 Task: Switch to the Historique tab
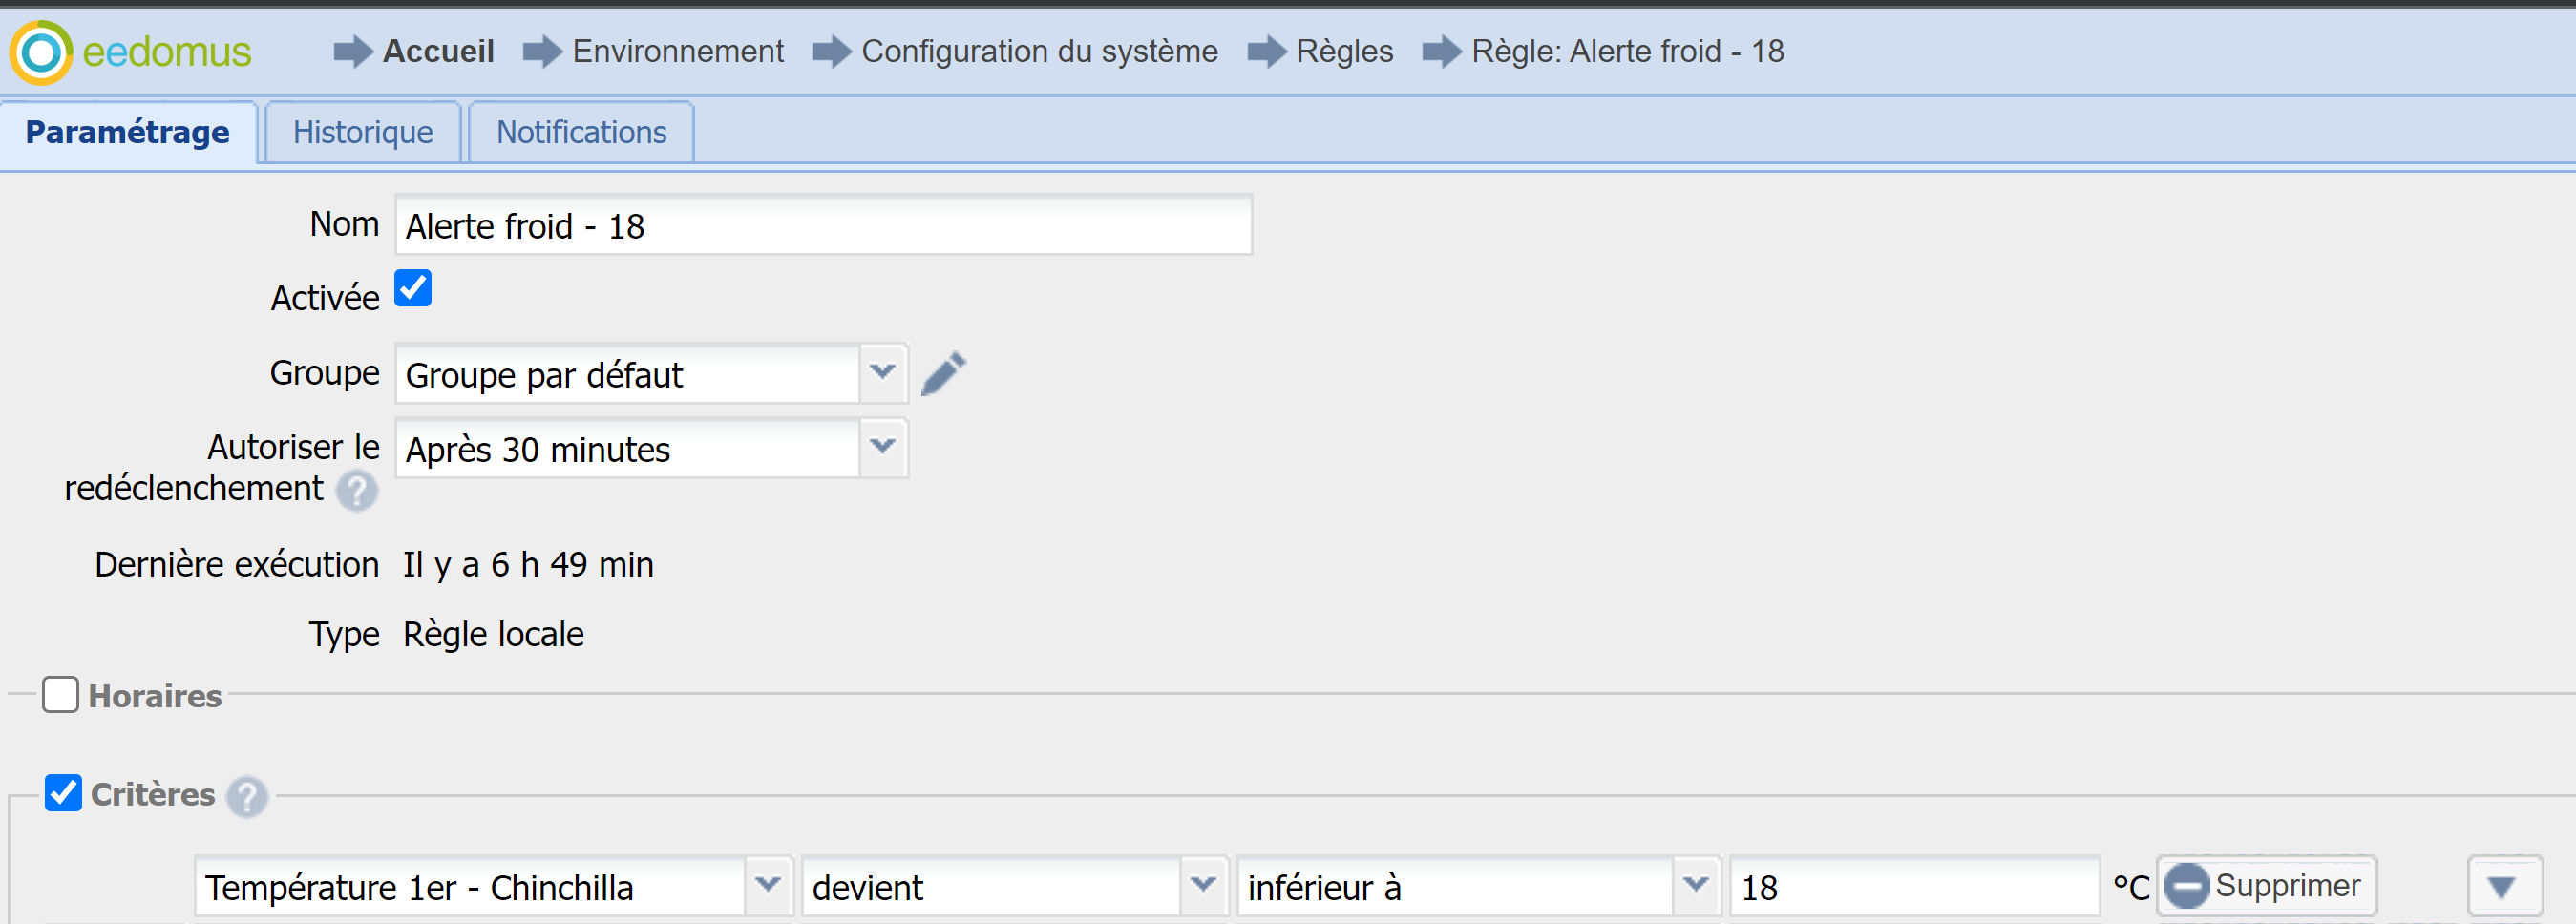362,132
